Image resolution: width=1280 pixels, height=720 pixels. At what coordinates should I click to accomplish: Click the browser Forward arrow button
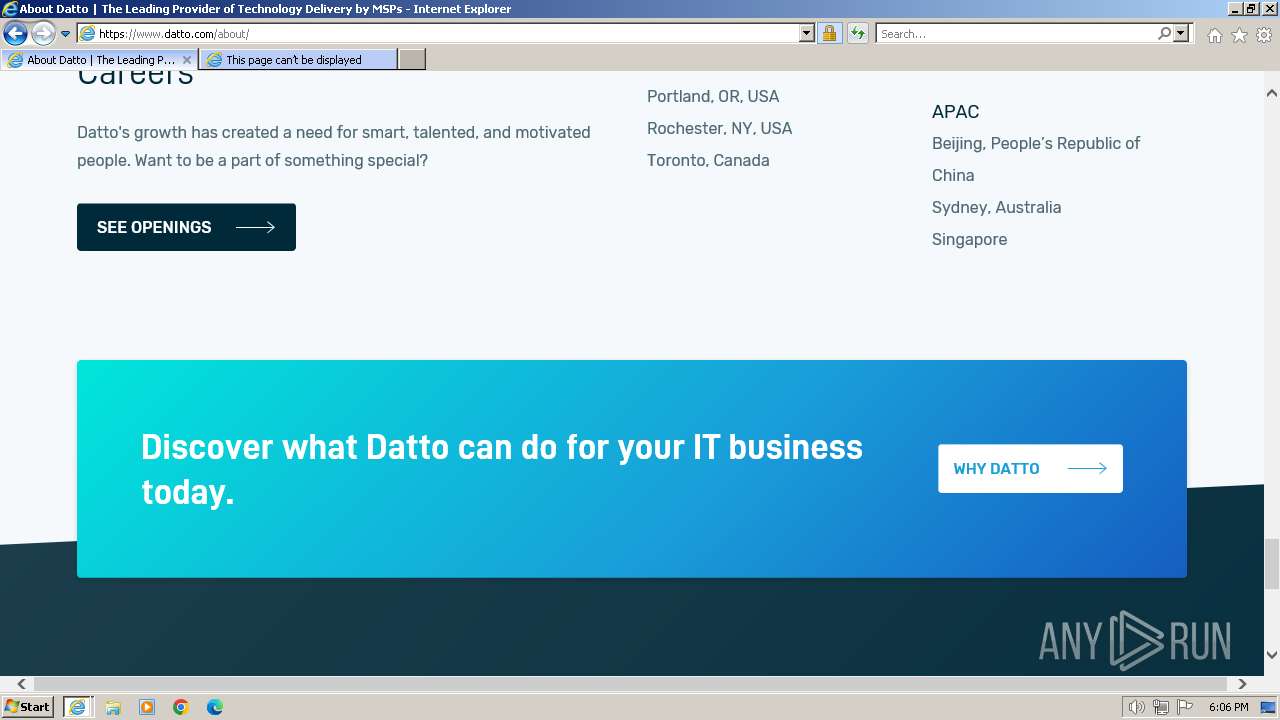(x=43, y=33)
